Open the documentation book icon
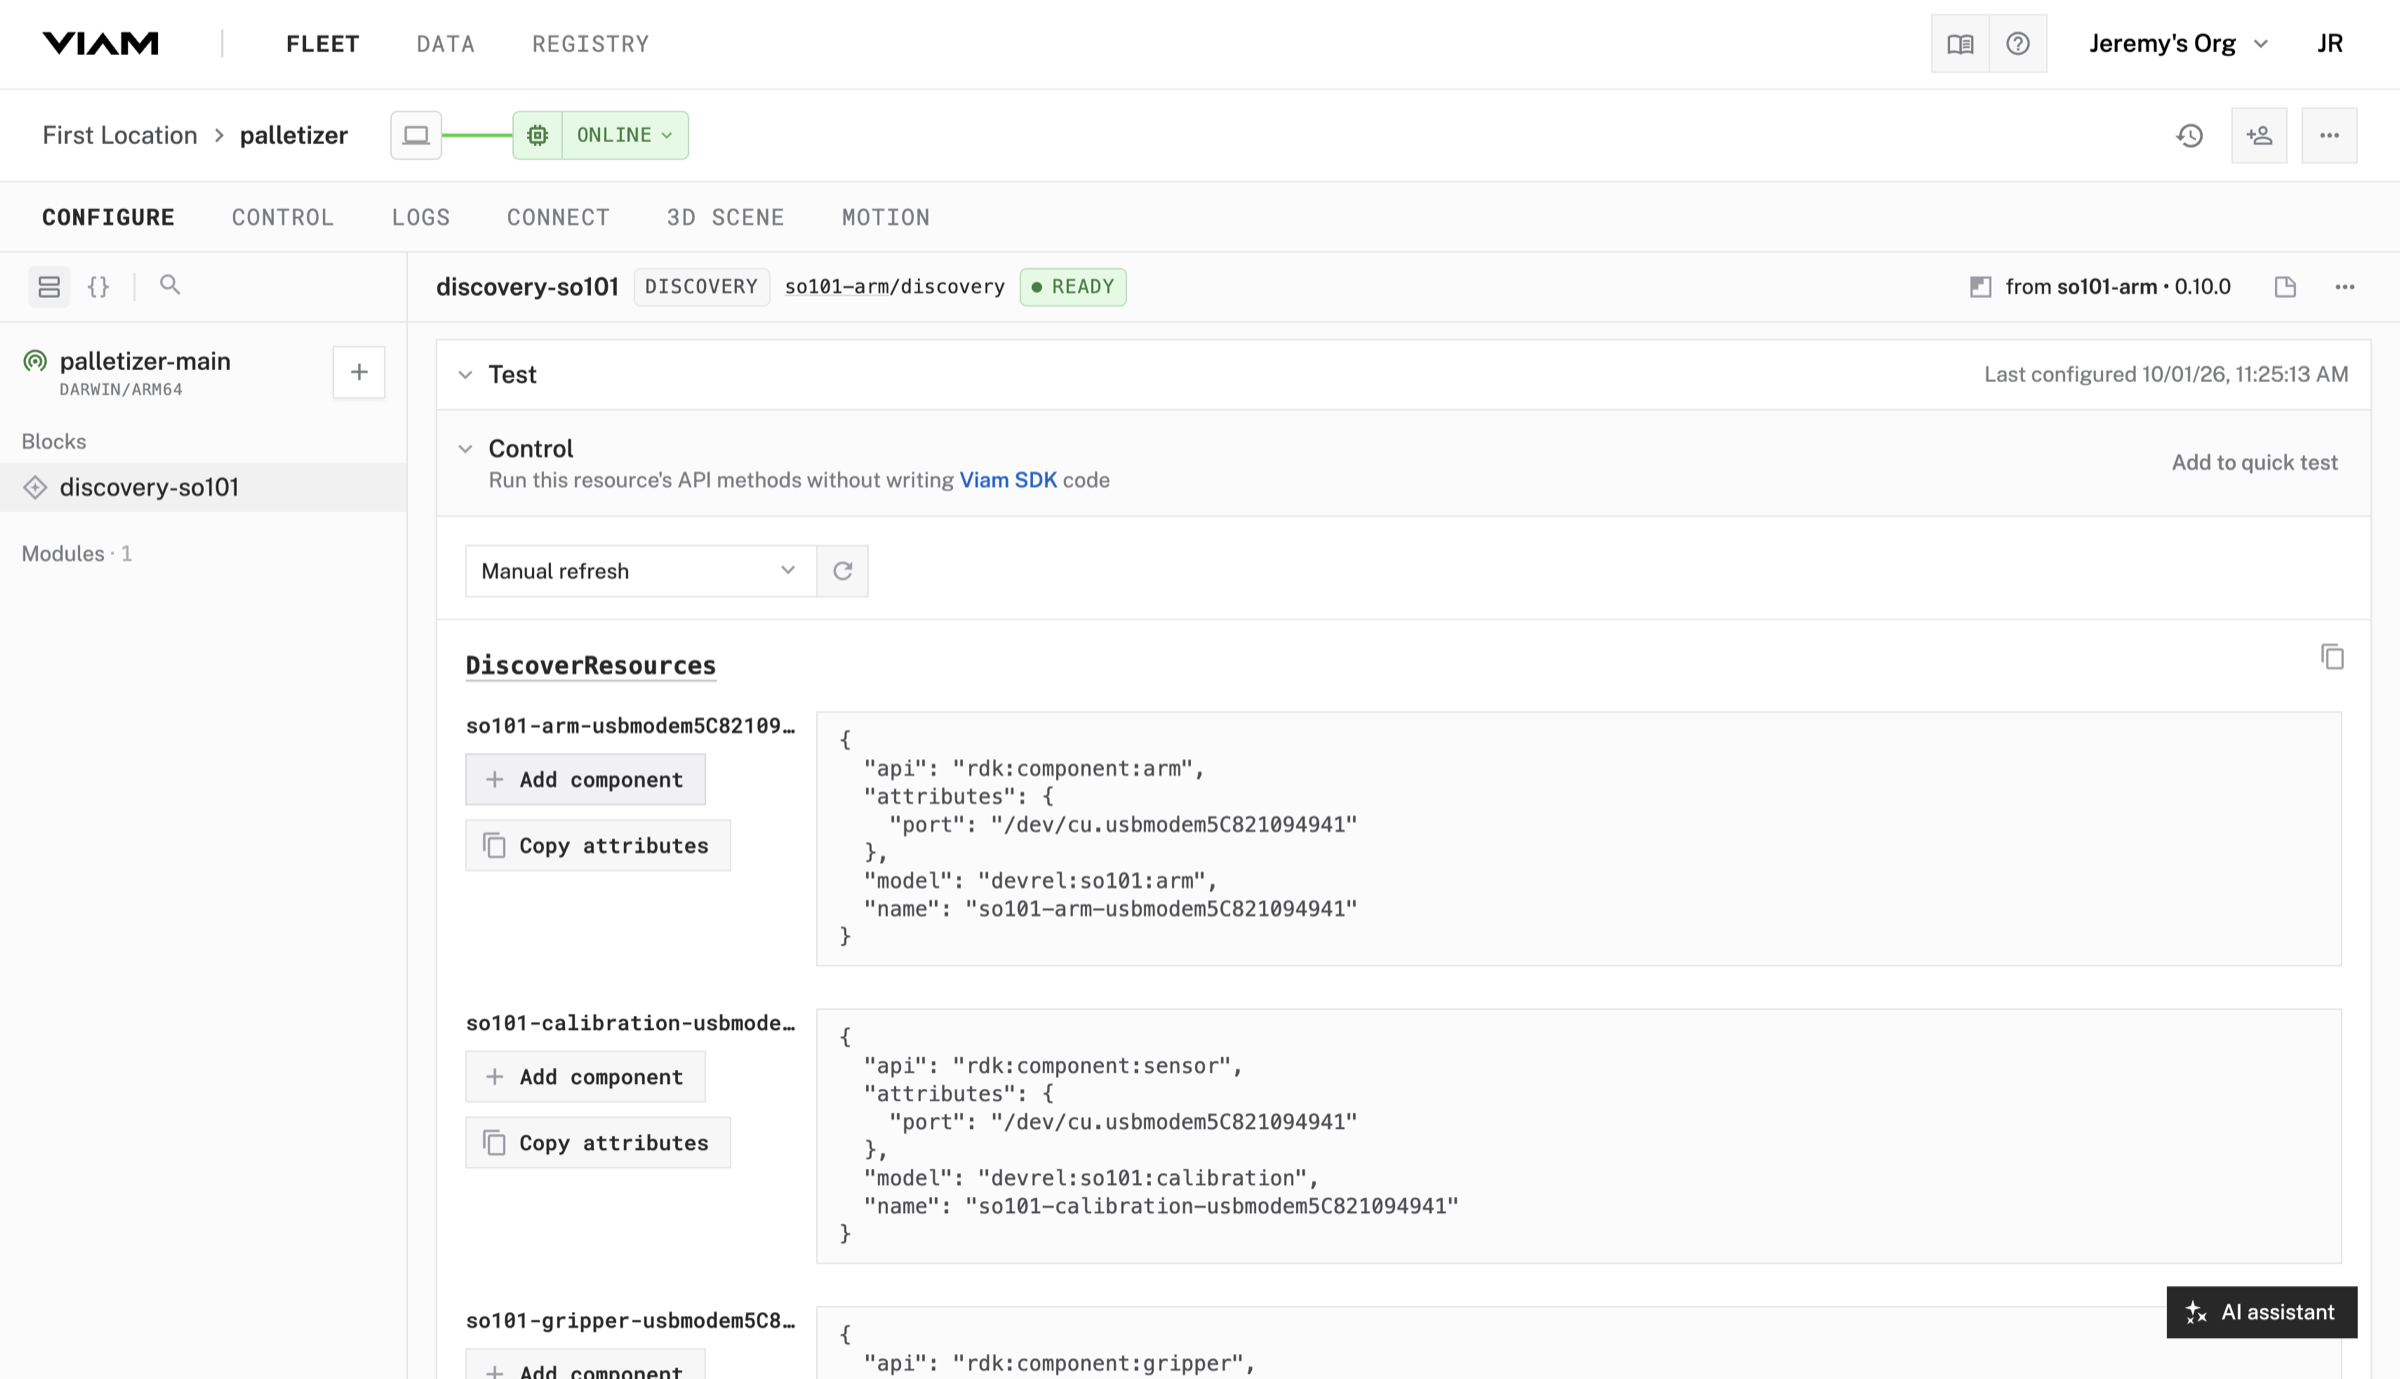Image resolution: width=2400 pixels, height=1379 pixels. click(1960, 44)
